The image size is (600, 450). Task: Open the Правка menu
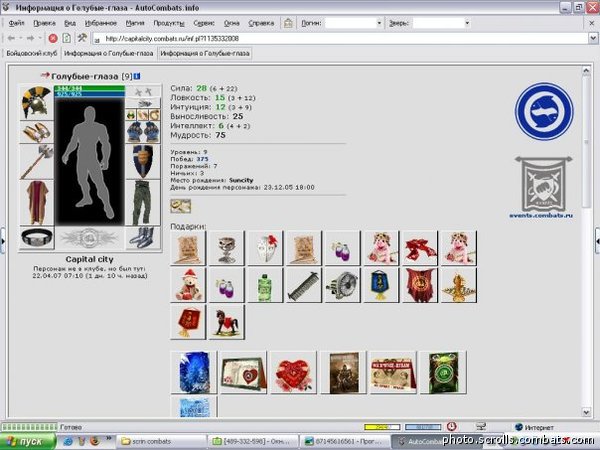pyautogui.click(x=44, y=23)
